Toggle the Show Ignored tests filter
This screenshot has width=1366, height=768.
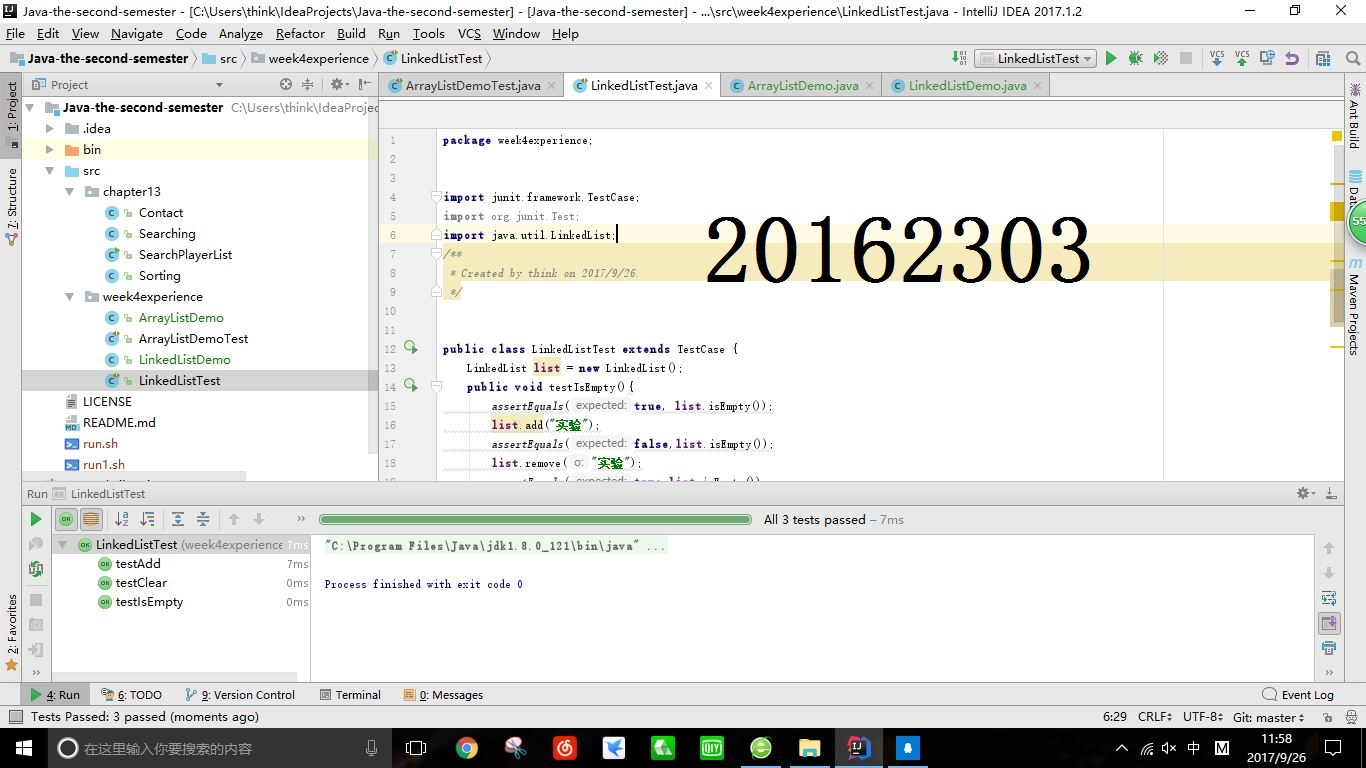click(x=91, y=519)
